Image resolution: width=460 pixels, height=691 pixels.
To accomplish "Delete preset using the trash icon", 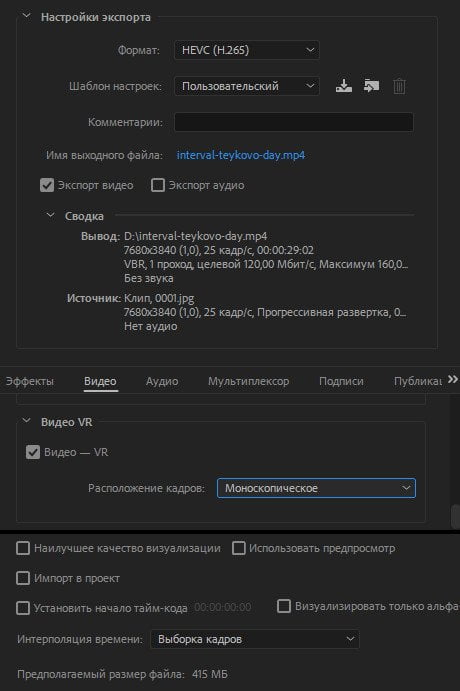I will click(399, 86).
